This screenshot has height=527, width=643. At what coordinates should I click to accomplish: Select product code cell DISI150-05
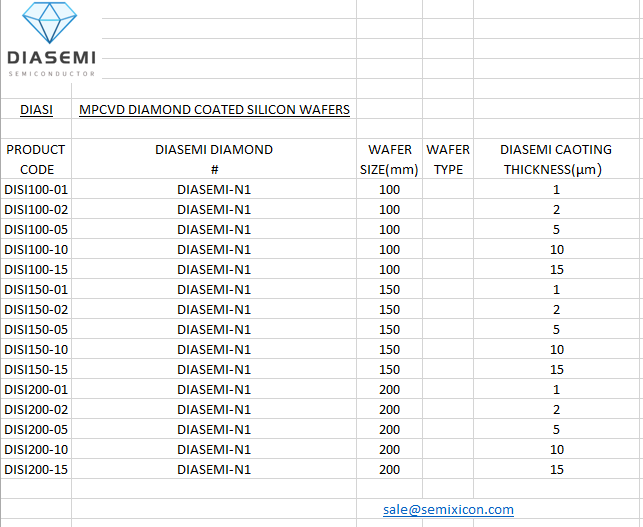(x=36, y=329)
